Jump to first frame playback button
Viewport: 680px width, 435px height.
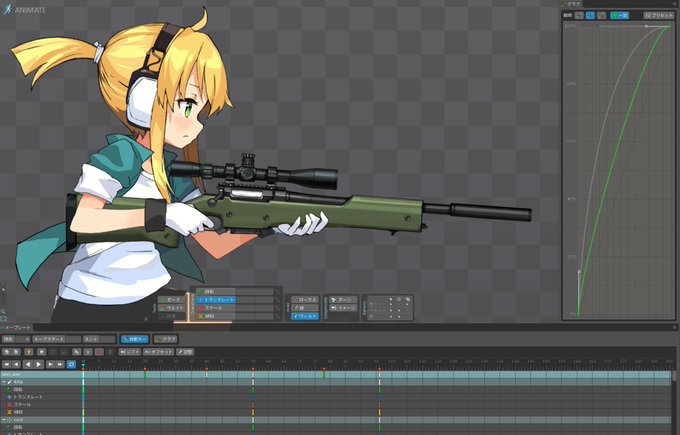click(x=7, y=365)
